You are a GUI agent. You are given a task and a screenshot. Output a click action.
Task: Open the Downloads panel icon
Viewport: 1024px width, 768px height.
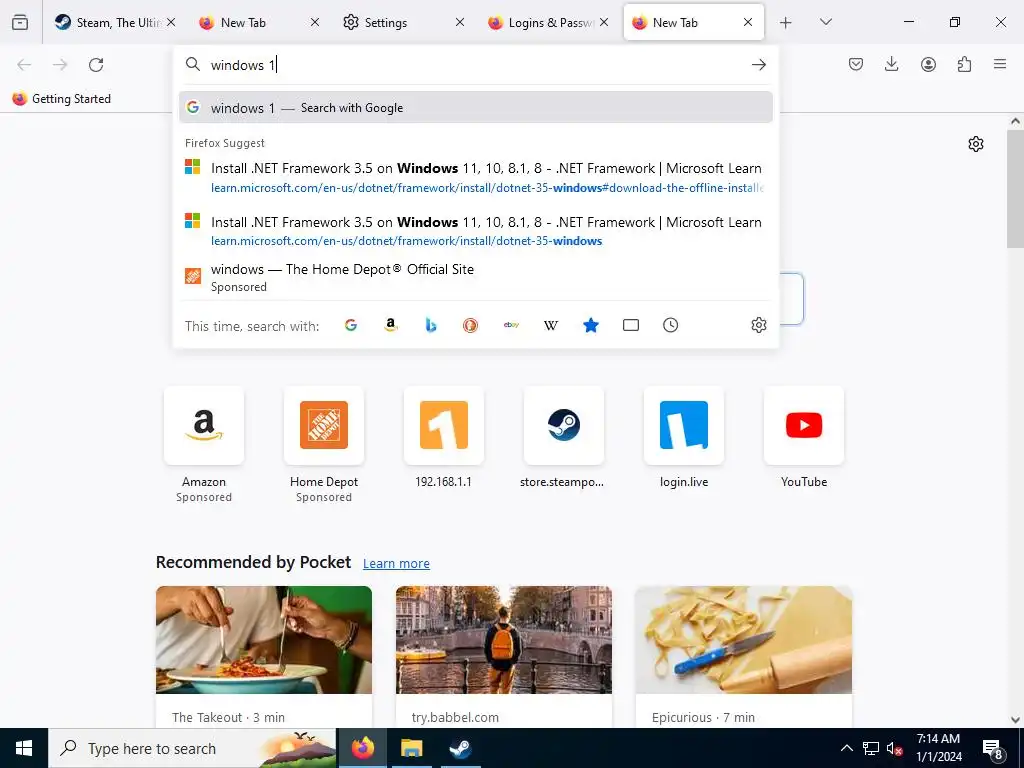[x=891, y=64]
